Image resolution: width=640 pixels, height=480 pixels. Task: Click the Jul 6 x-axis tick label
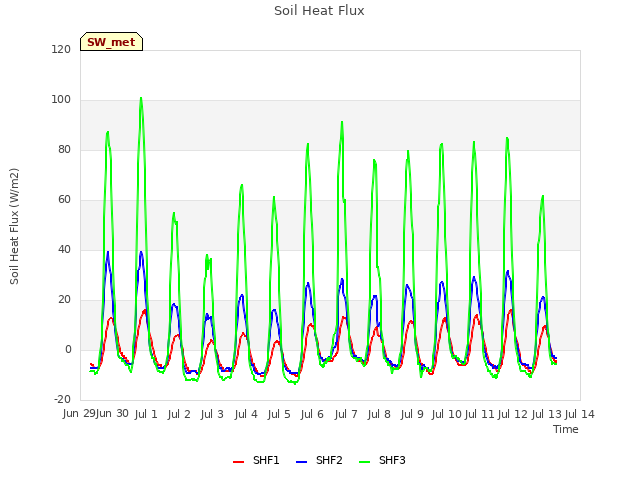click(x=312, y=414)
